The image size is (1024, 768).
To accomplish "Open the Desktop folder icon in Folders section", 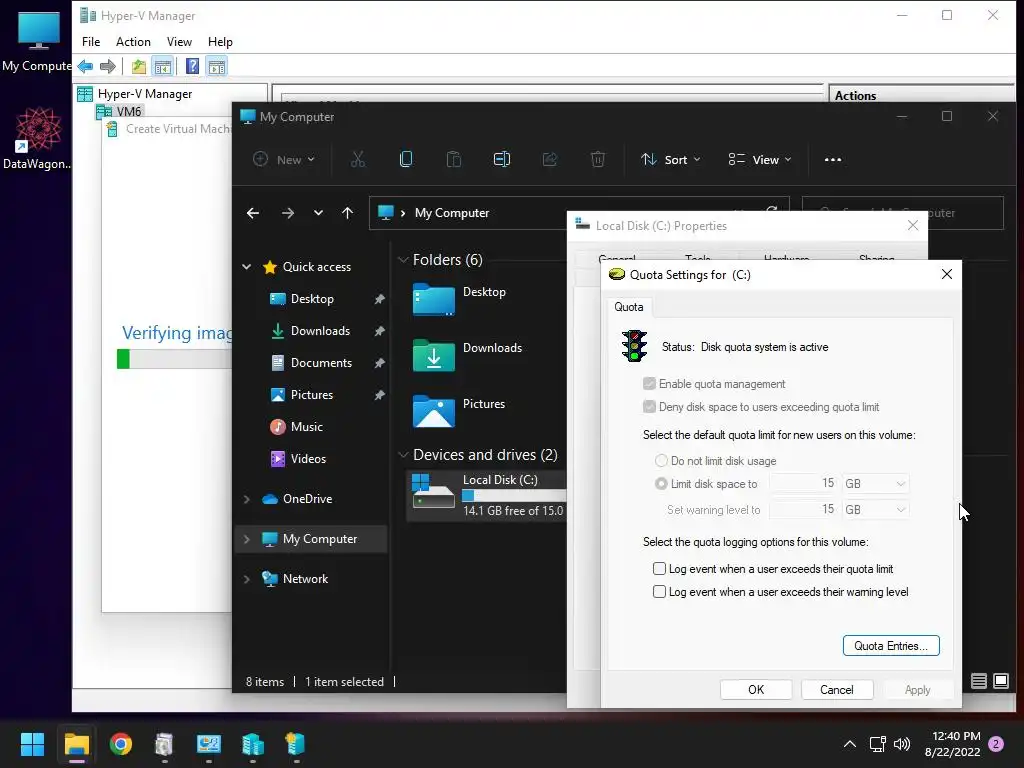I will pos(434,300).
